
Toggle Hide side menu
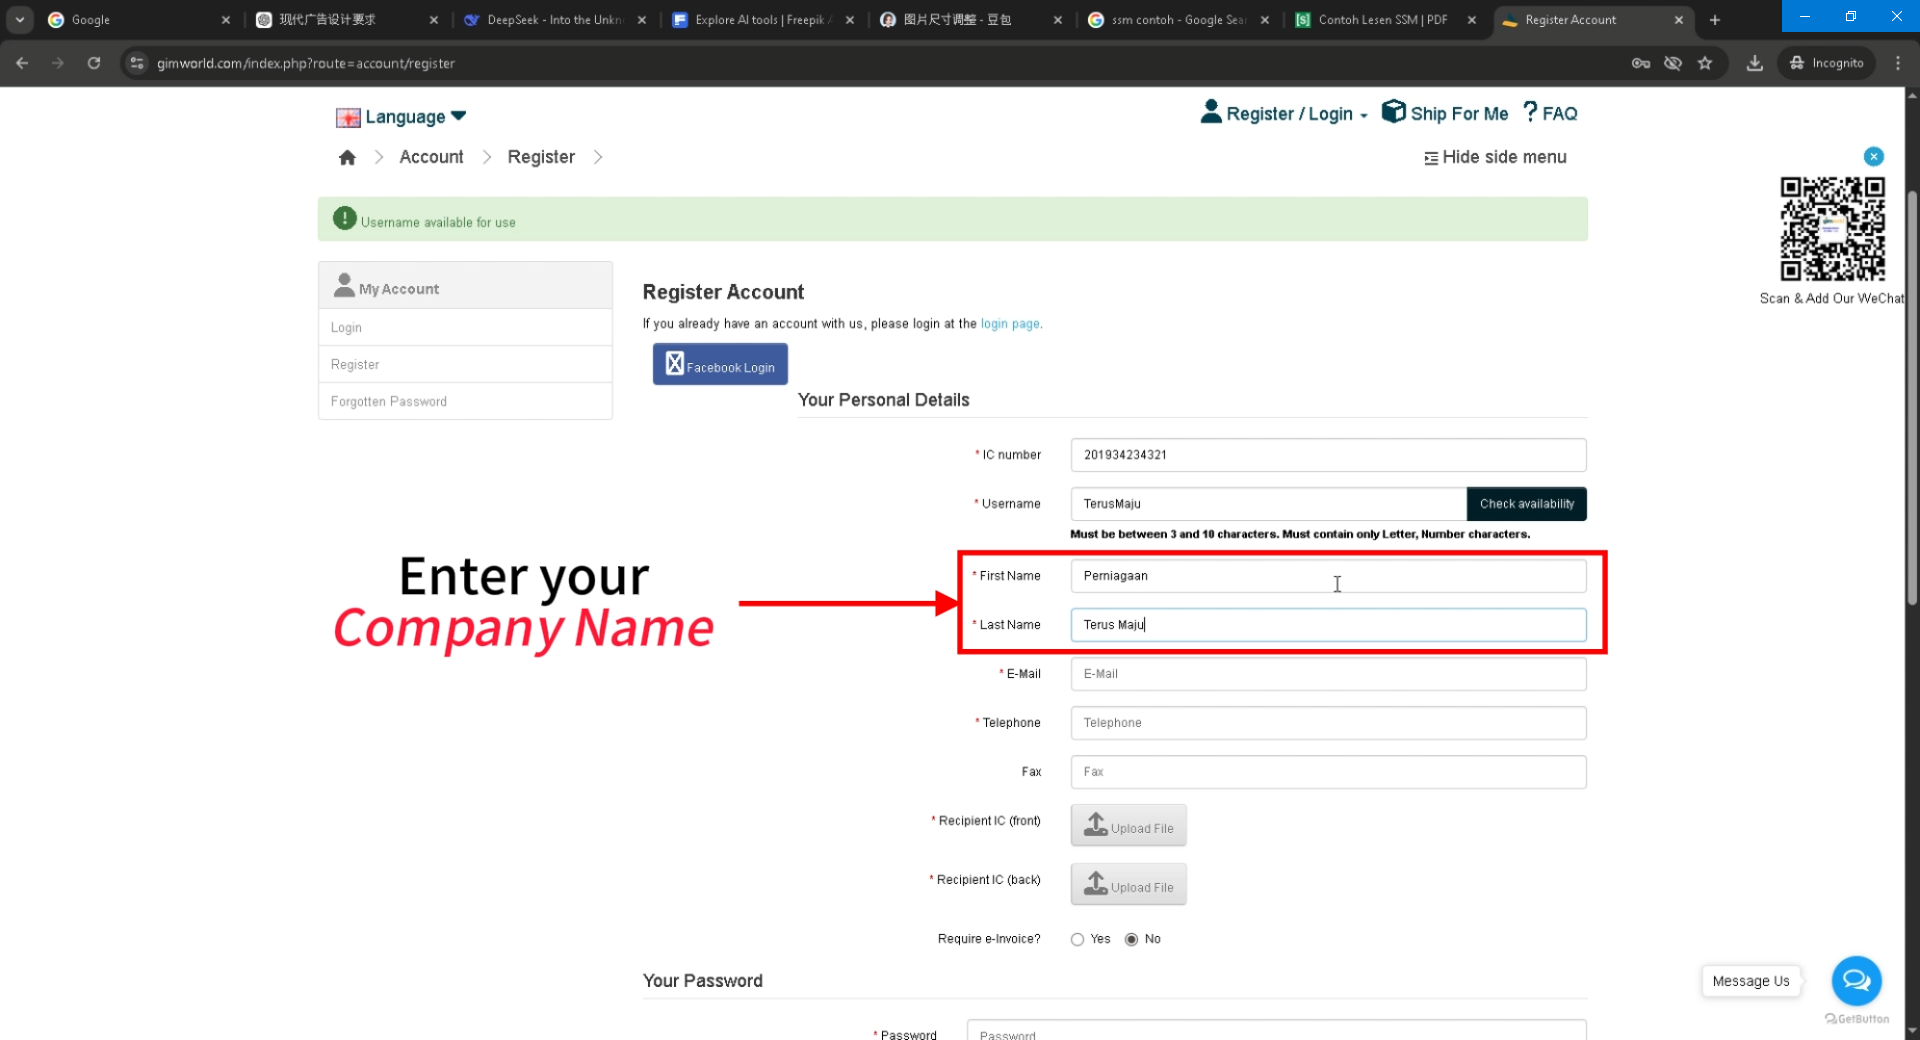1495,158
